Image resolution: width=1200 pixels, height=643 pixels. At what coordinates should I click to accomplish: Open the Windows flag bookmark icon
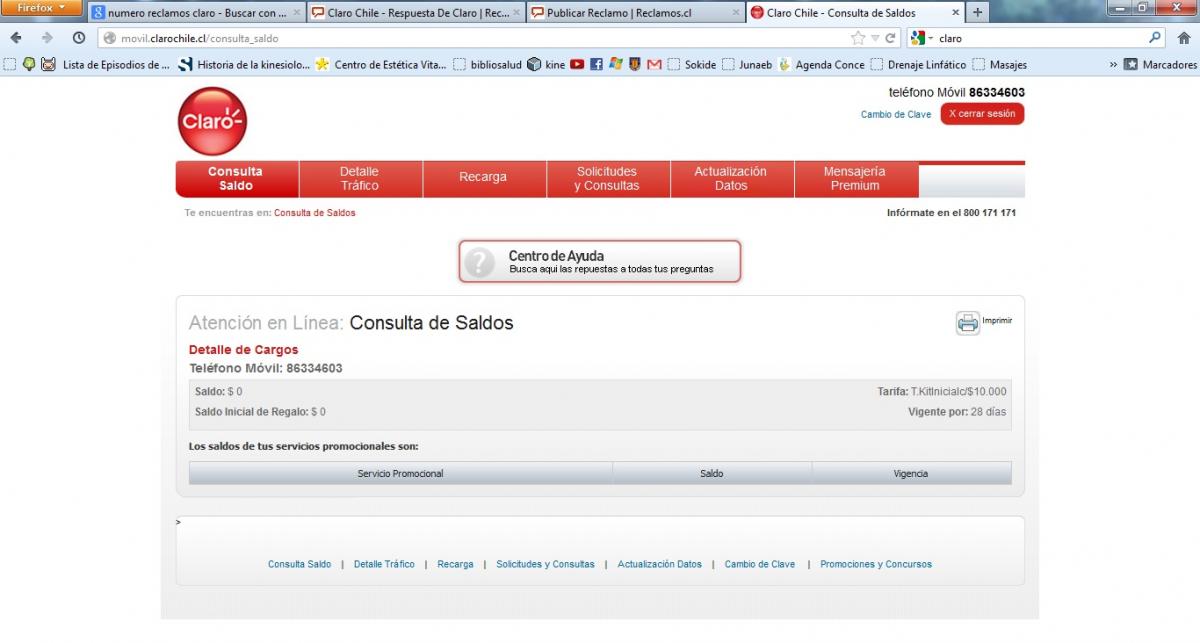tap(616, 65)
